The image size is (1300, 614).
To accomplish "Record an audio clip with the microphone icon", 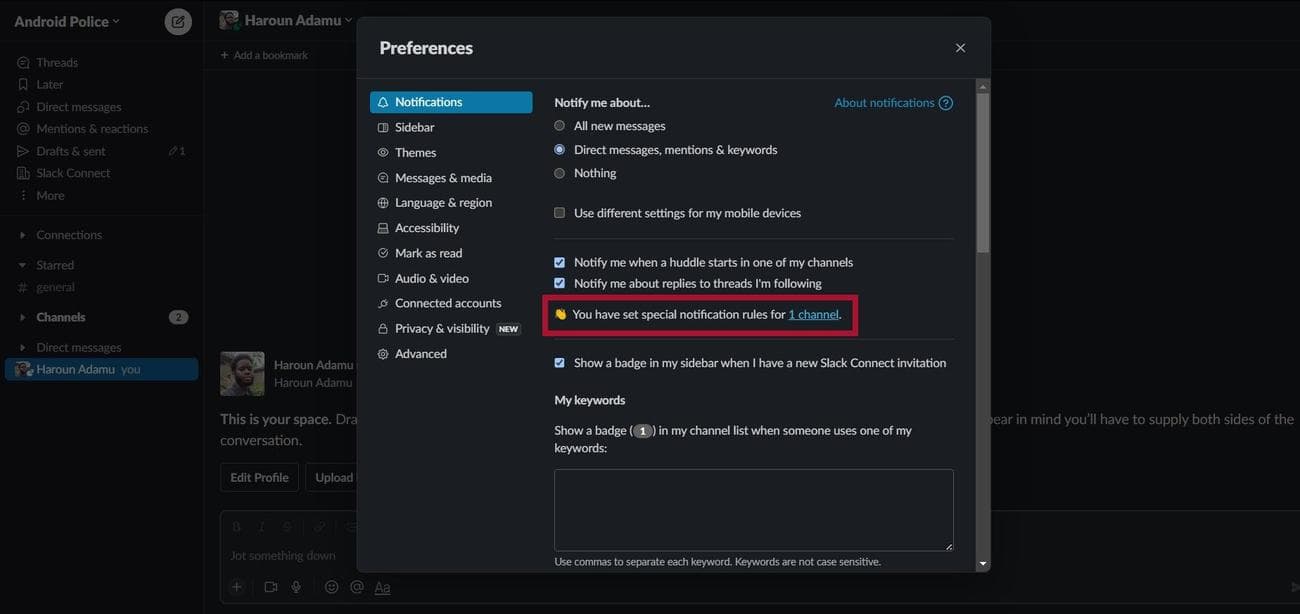I will point(295,587).
